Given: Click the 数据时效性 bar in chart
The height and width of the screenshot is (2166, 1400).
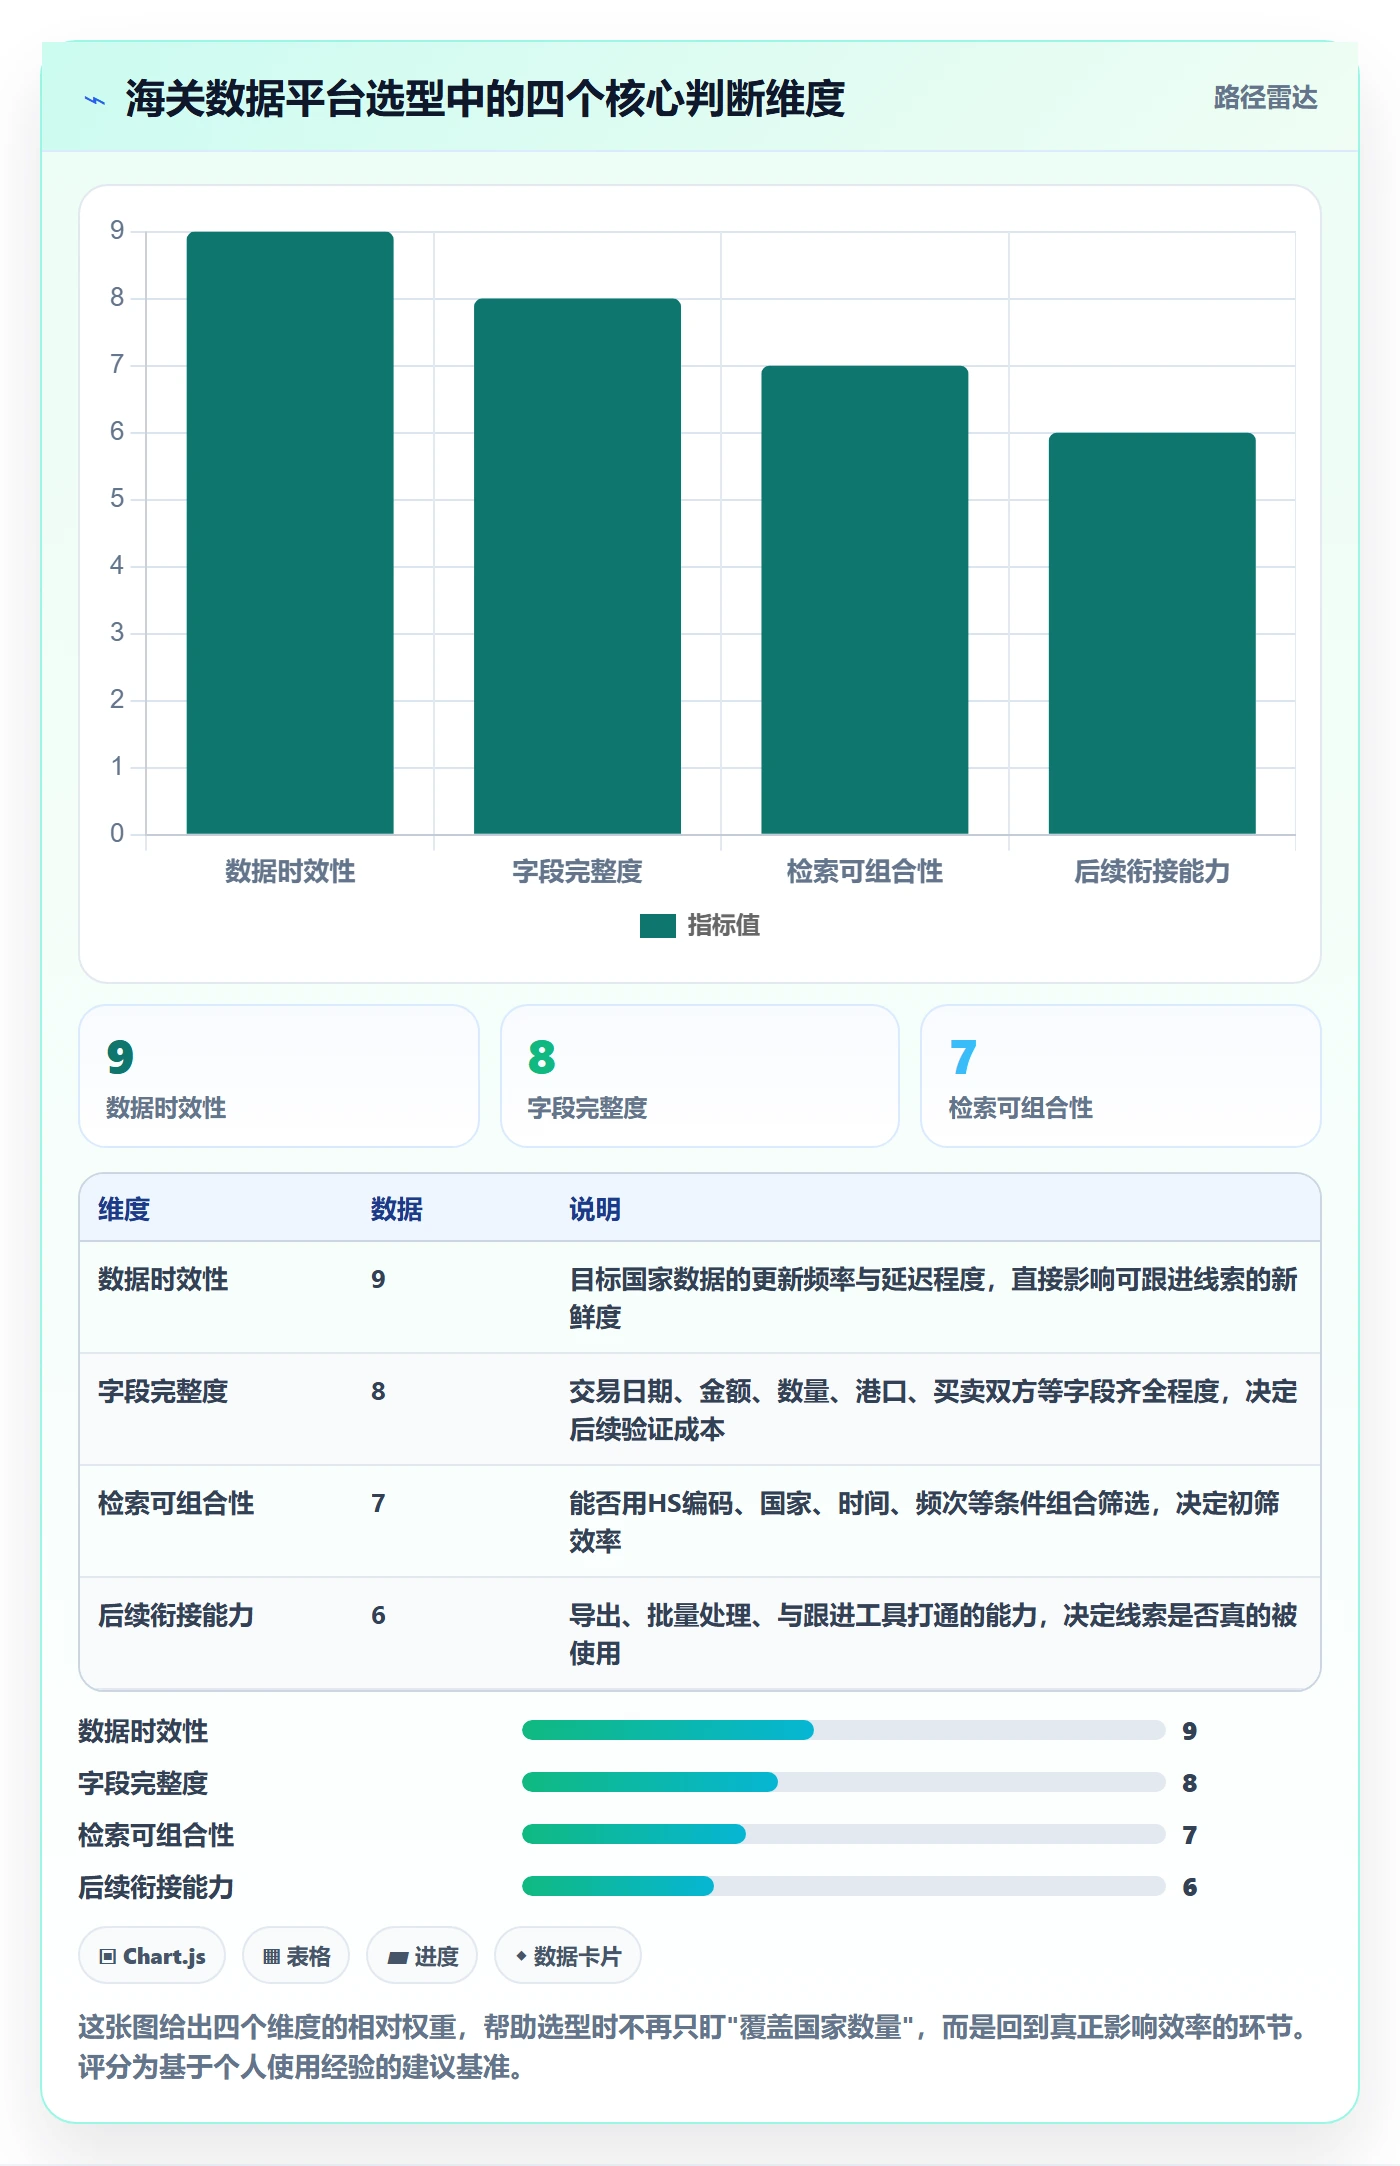Looking at the screenshot, I should (x=290, y=532).
